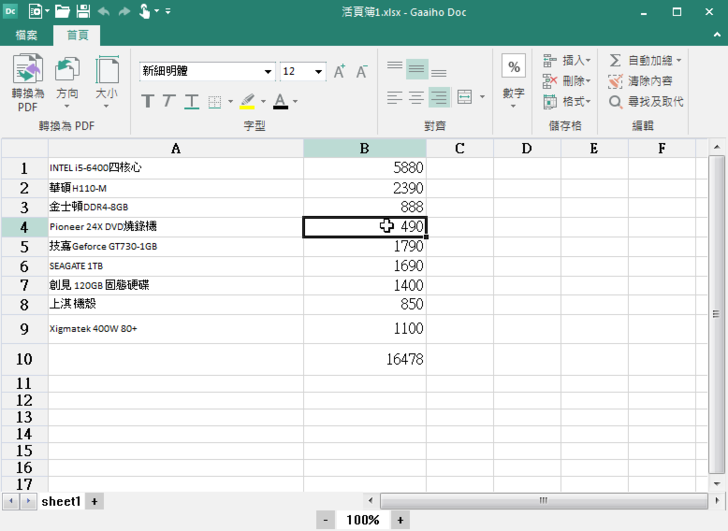Open the File (檔案) tab
The width and height of the screenshot is (728, 531).
[26, 35]
